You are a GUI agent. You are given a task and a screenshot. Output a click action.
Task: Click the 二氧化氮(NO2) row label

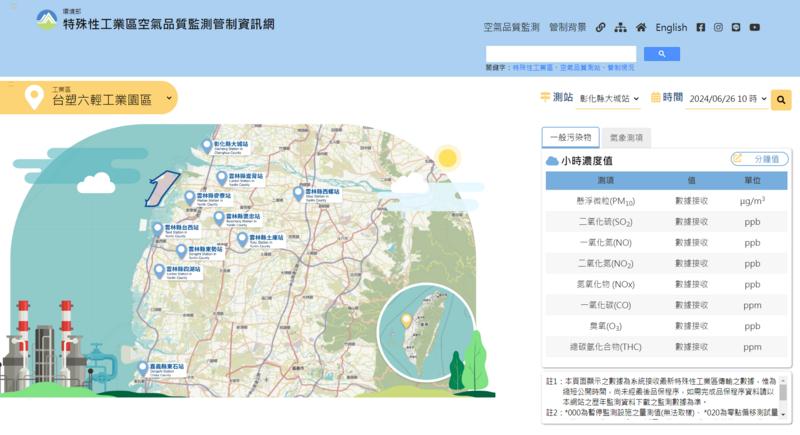(606, 264)
